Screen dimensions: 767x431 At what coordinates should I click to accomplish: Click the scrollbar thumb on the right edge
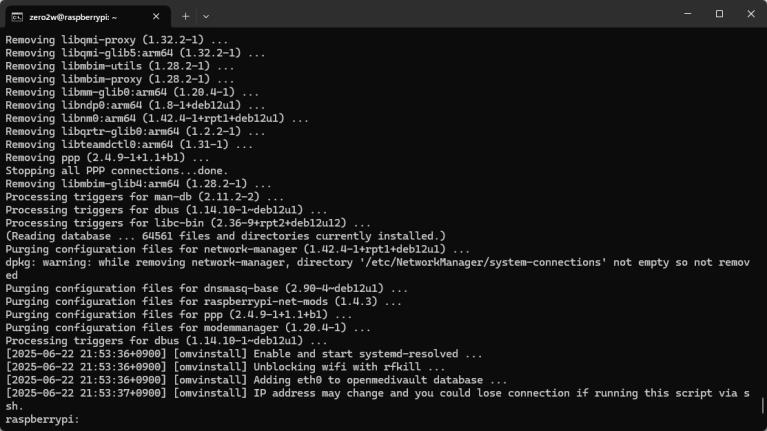click(762, 405)
